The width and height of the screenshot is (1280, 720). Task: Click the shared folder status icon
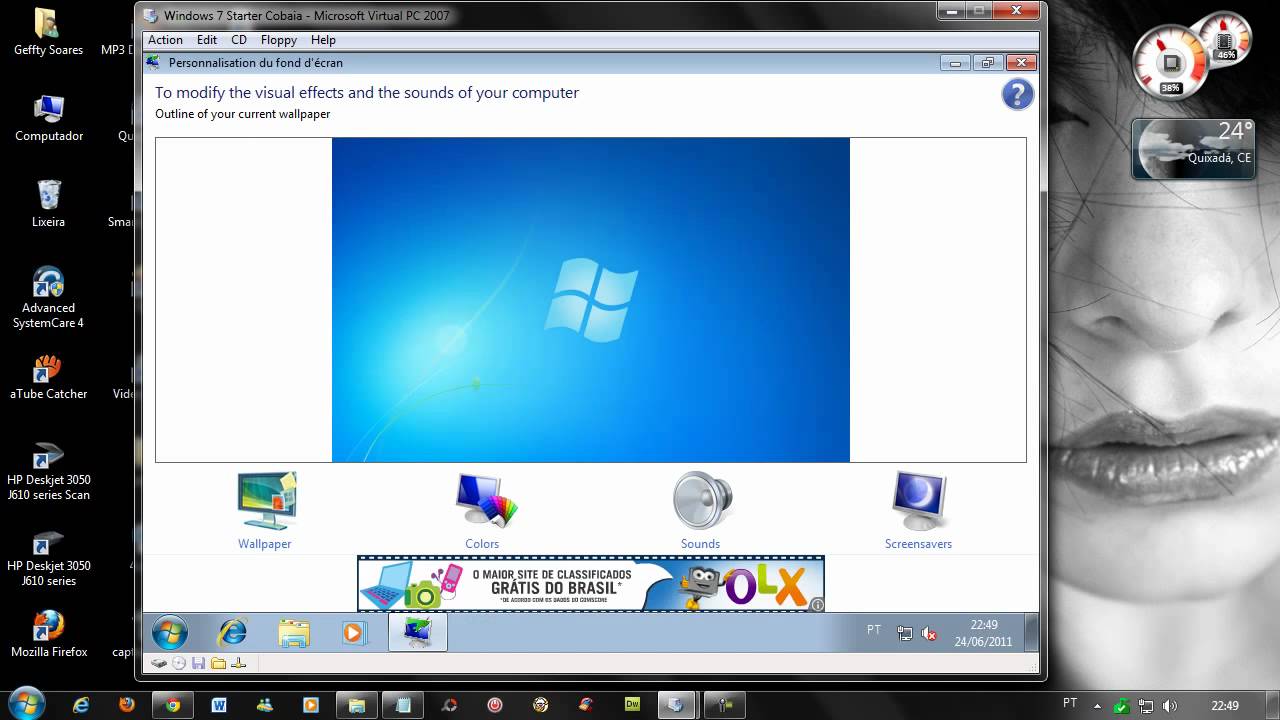tap(218, 663)
